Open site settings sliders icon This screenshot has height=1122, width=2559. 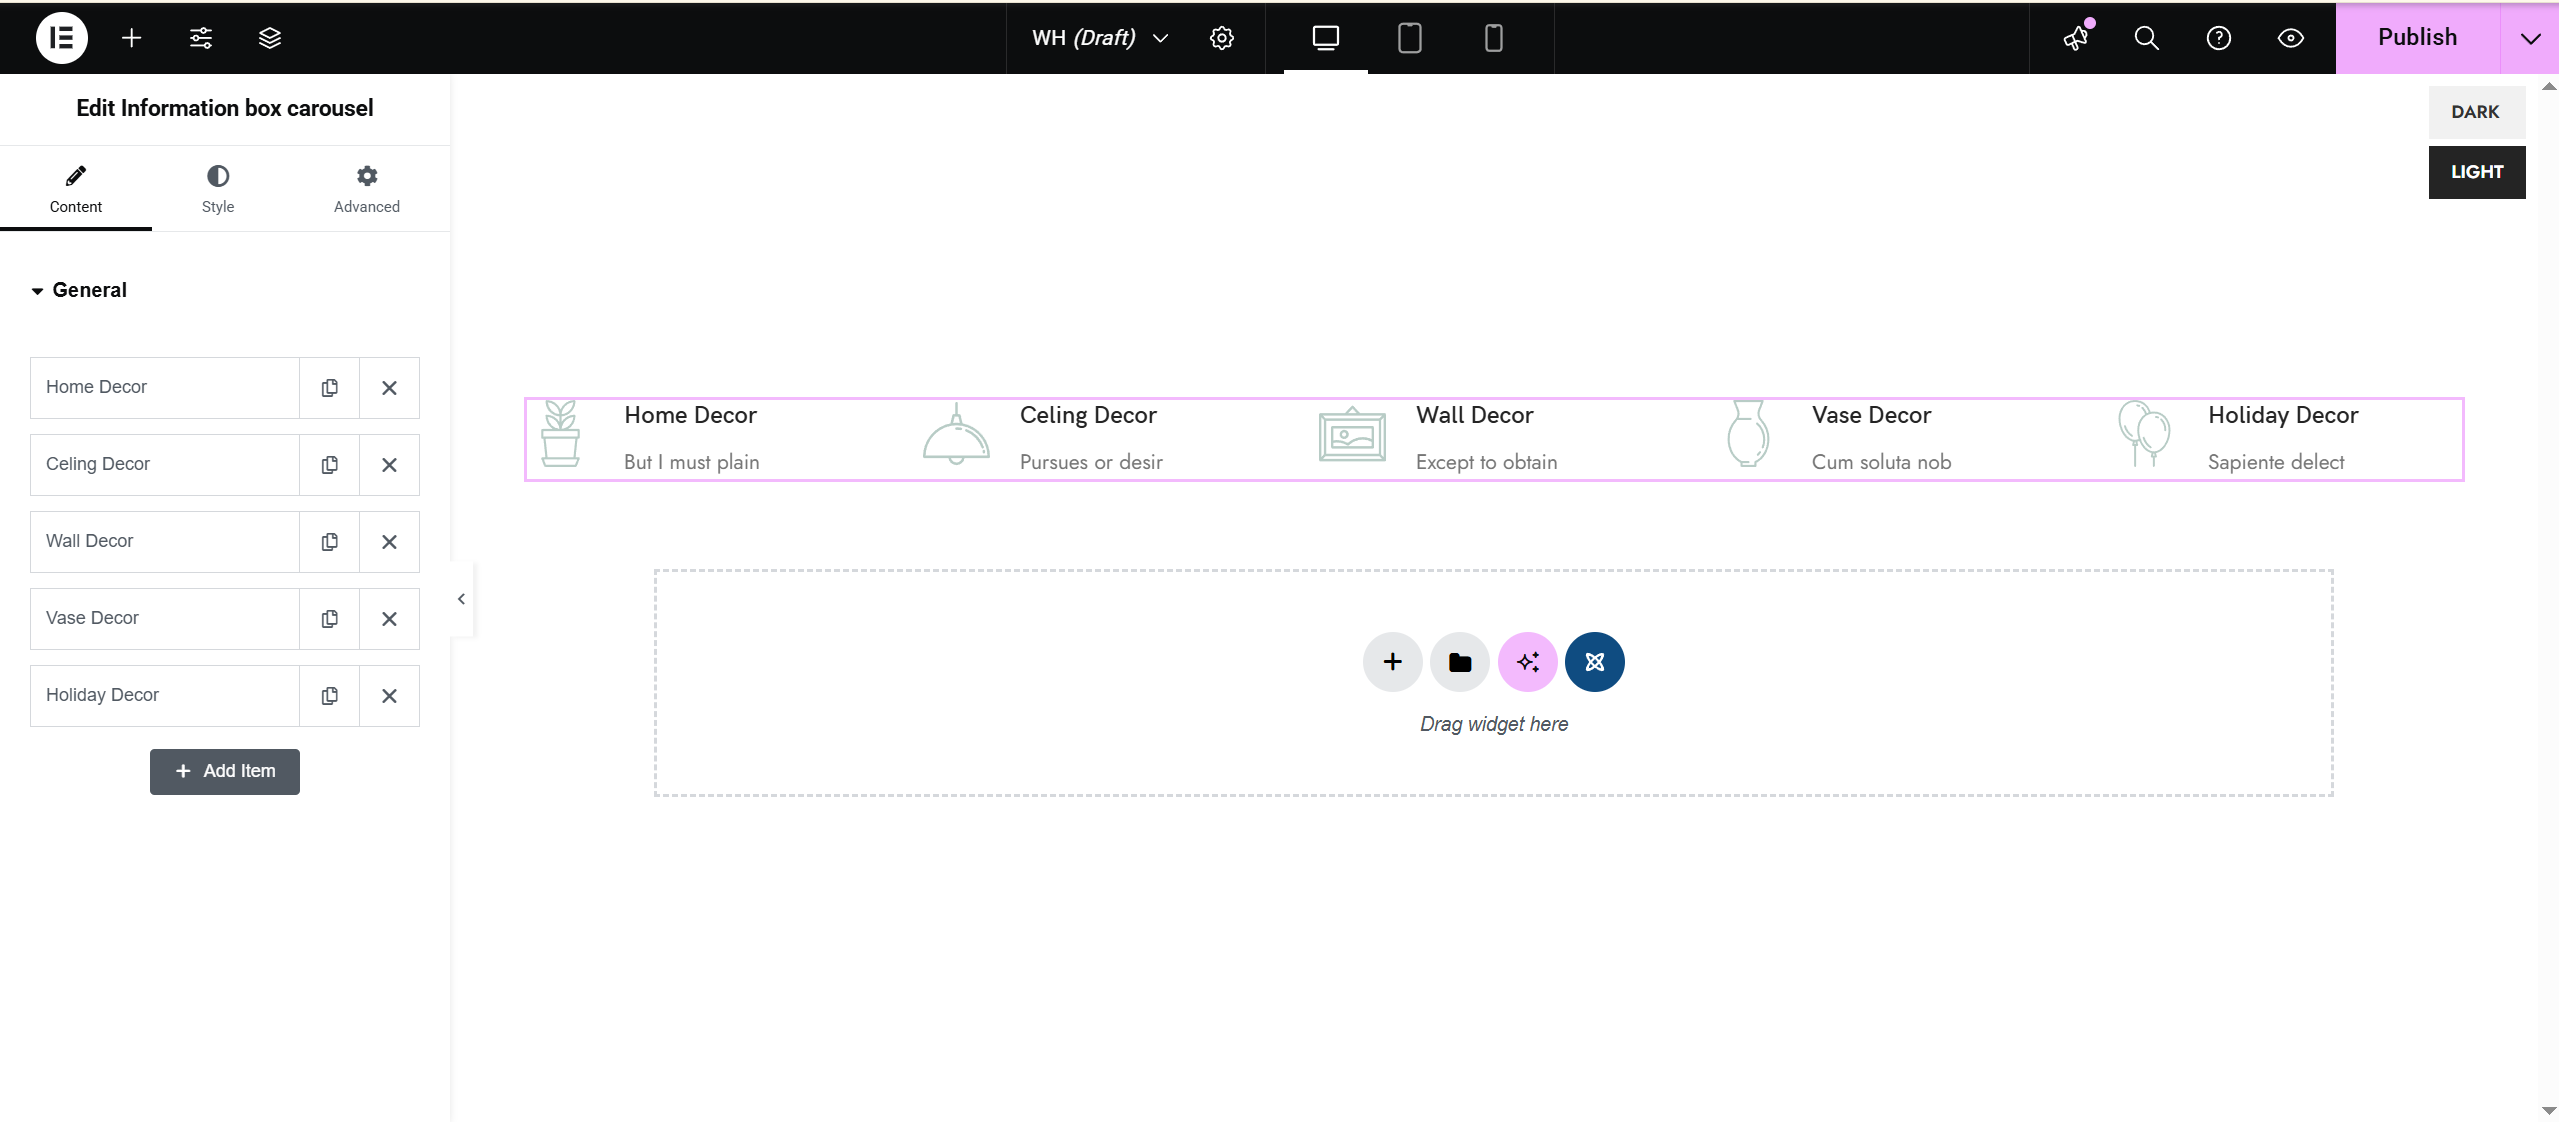click(x=201, y=38)
